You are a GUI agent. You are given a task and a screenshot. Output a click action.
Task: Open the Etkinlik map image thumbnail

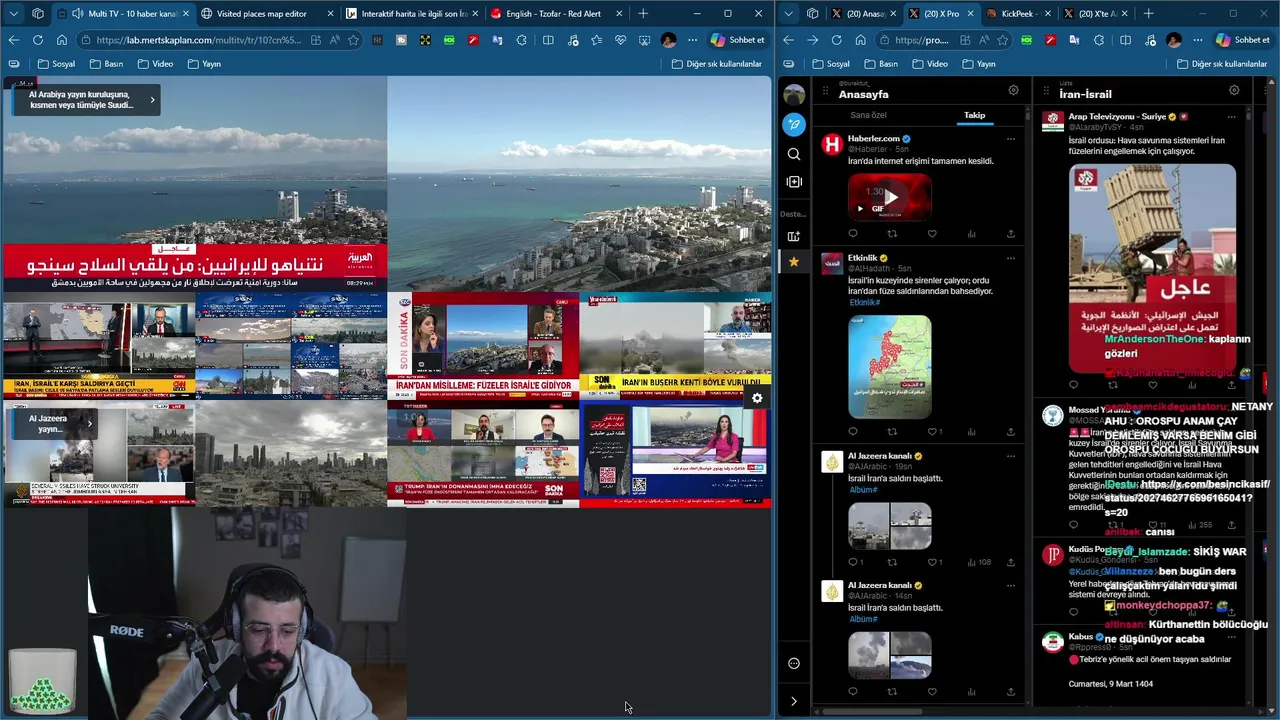(x=890, y=367)
